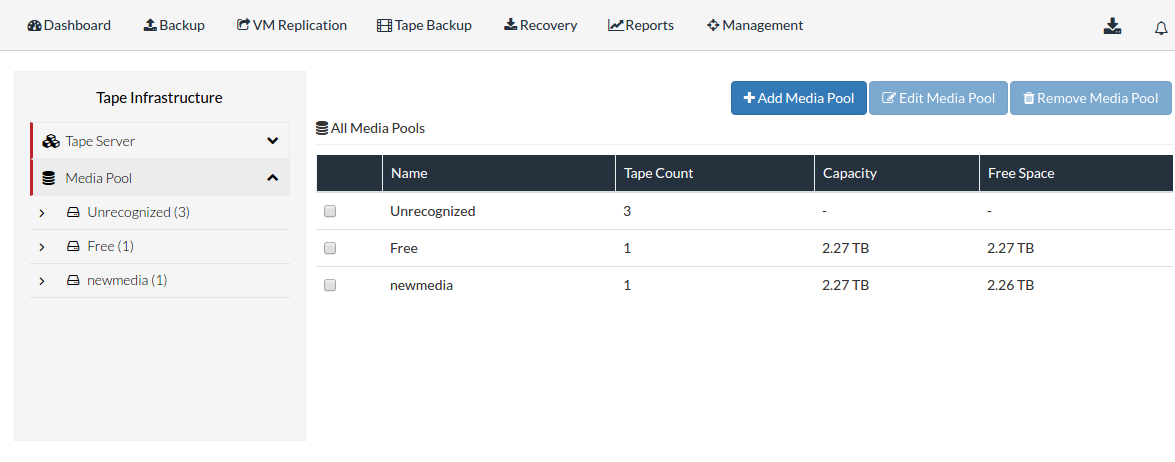Expand the Tape Server section chevron
Viewport: 1175px width, 462px height.
click(273, 141)
